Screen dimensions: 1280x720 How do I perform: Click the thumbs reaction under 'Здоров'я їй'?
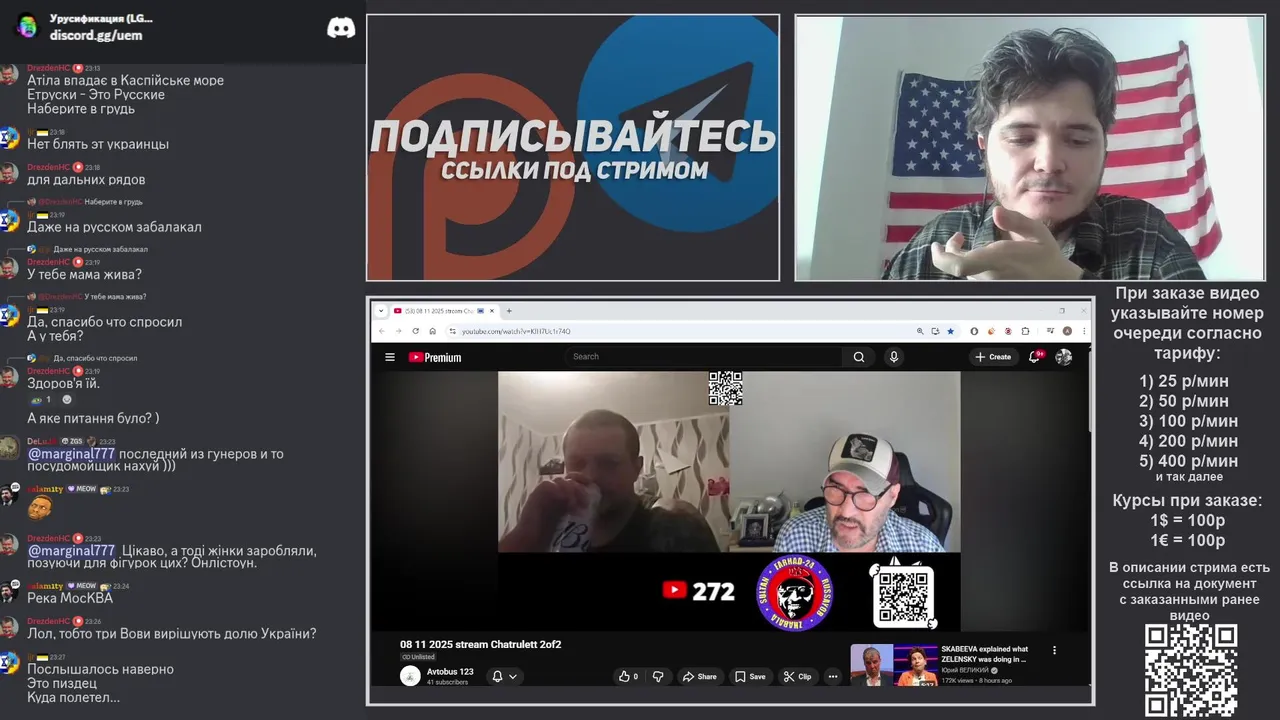(x=41, y=400)
